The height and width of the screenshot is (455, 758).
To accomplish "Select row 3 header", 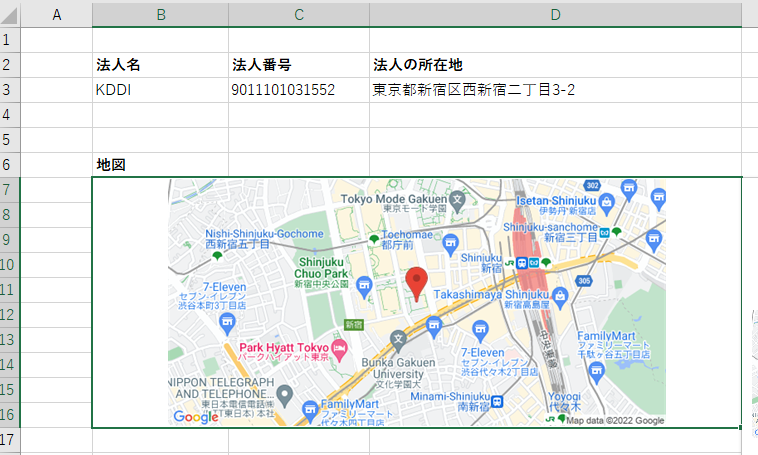I will tap(9, 90).
